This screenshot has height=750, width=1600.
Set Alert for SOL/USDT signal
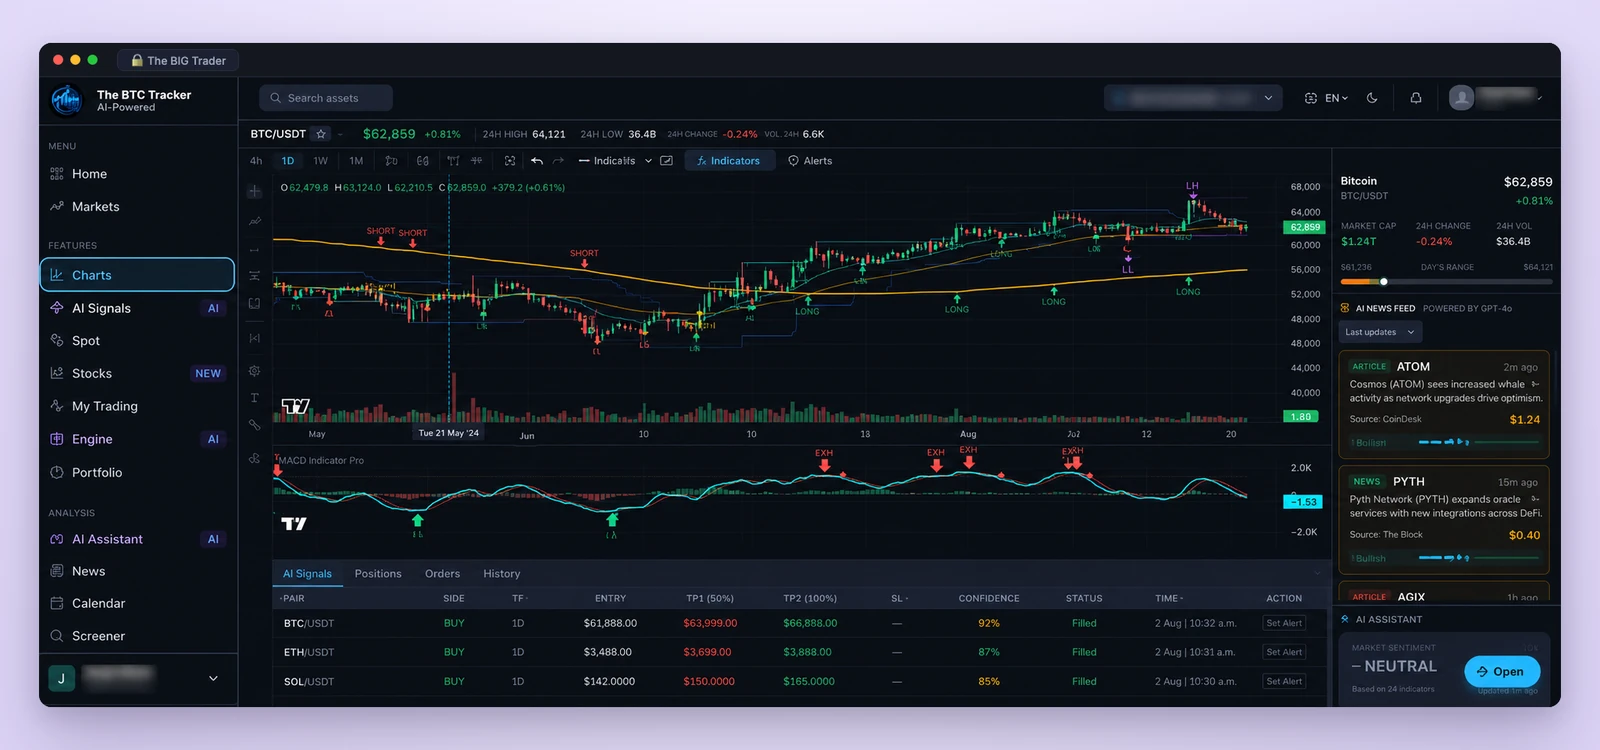point(1284,682)
